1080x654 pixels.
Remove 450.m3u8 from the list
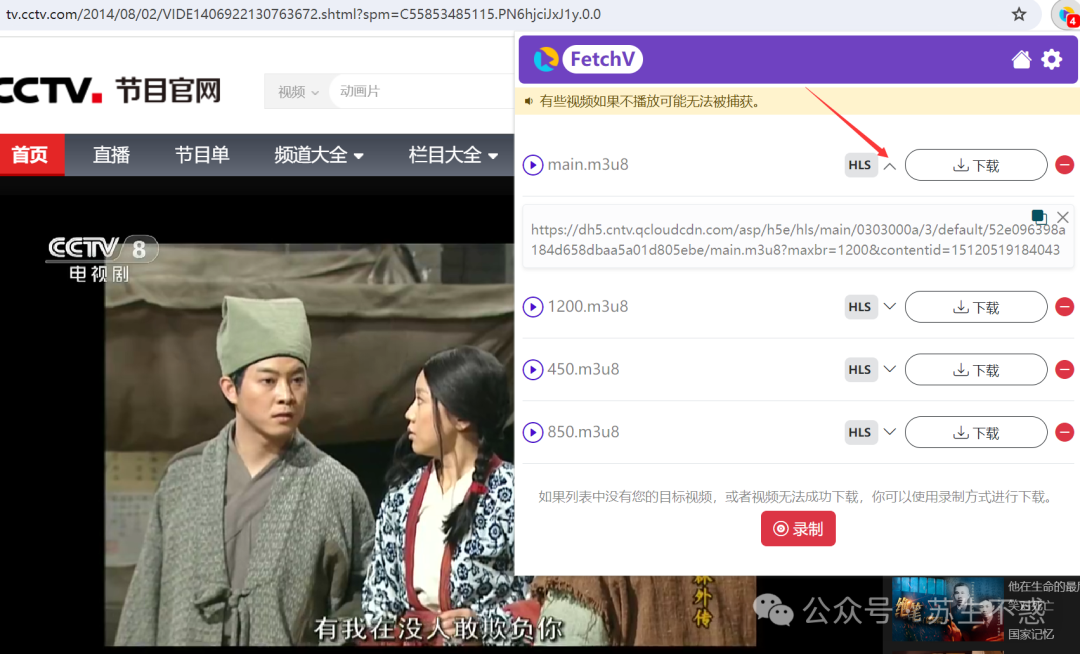pyautogui.click(x=1065, y=370)
